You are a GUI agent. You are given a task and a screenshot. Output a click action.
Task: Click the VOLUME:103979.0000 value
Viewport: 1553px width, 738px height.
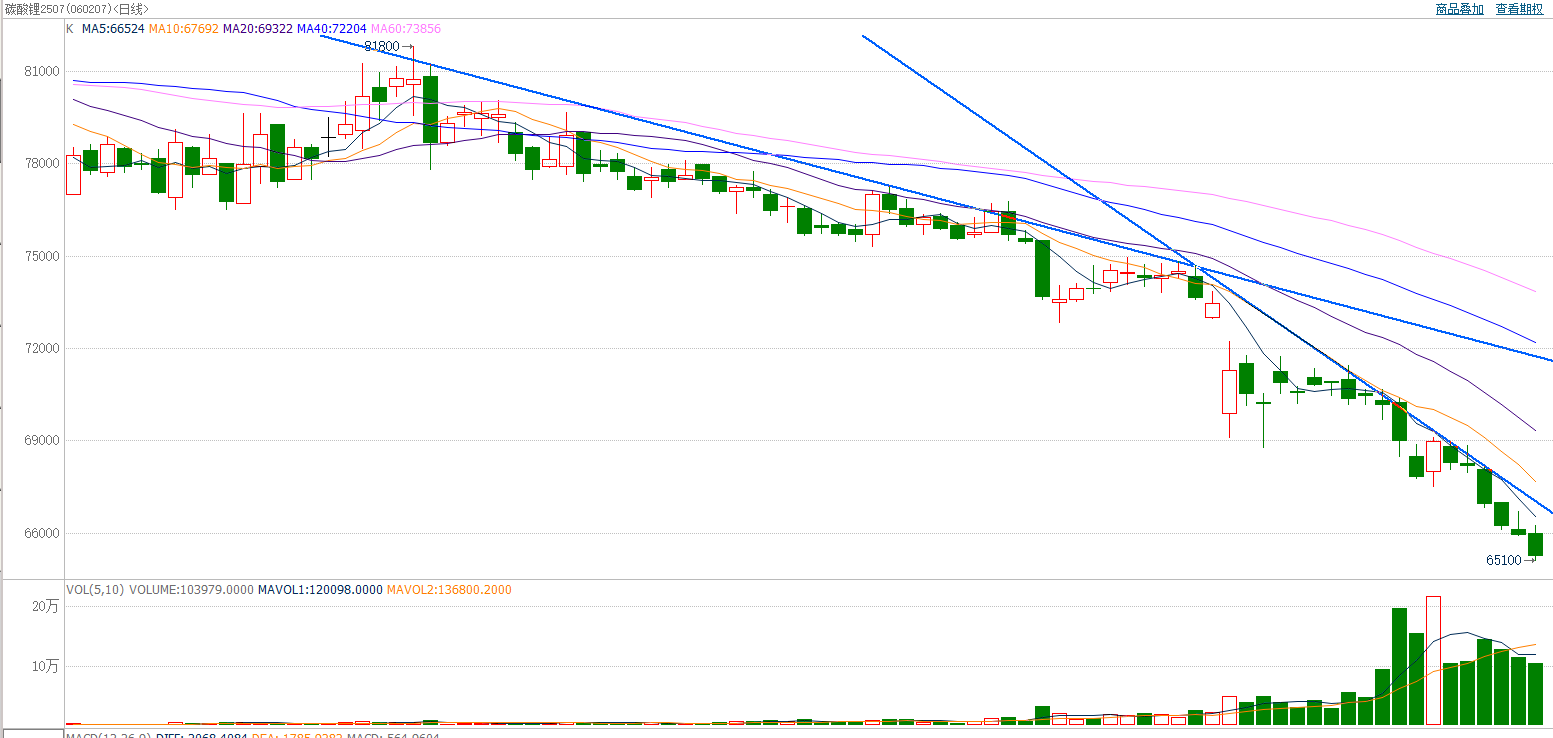coord(191,590)
